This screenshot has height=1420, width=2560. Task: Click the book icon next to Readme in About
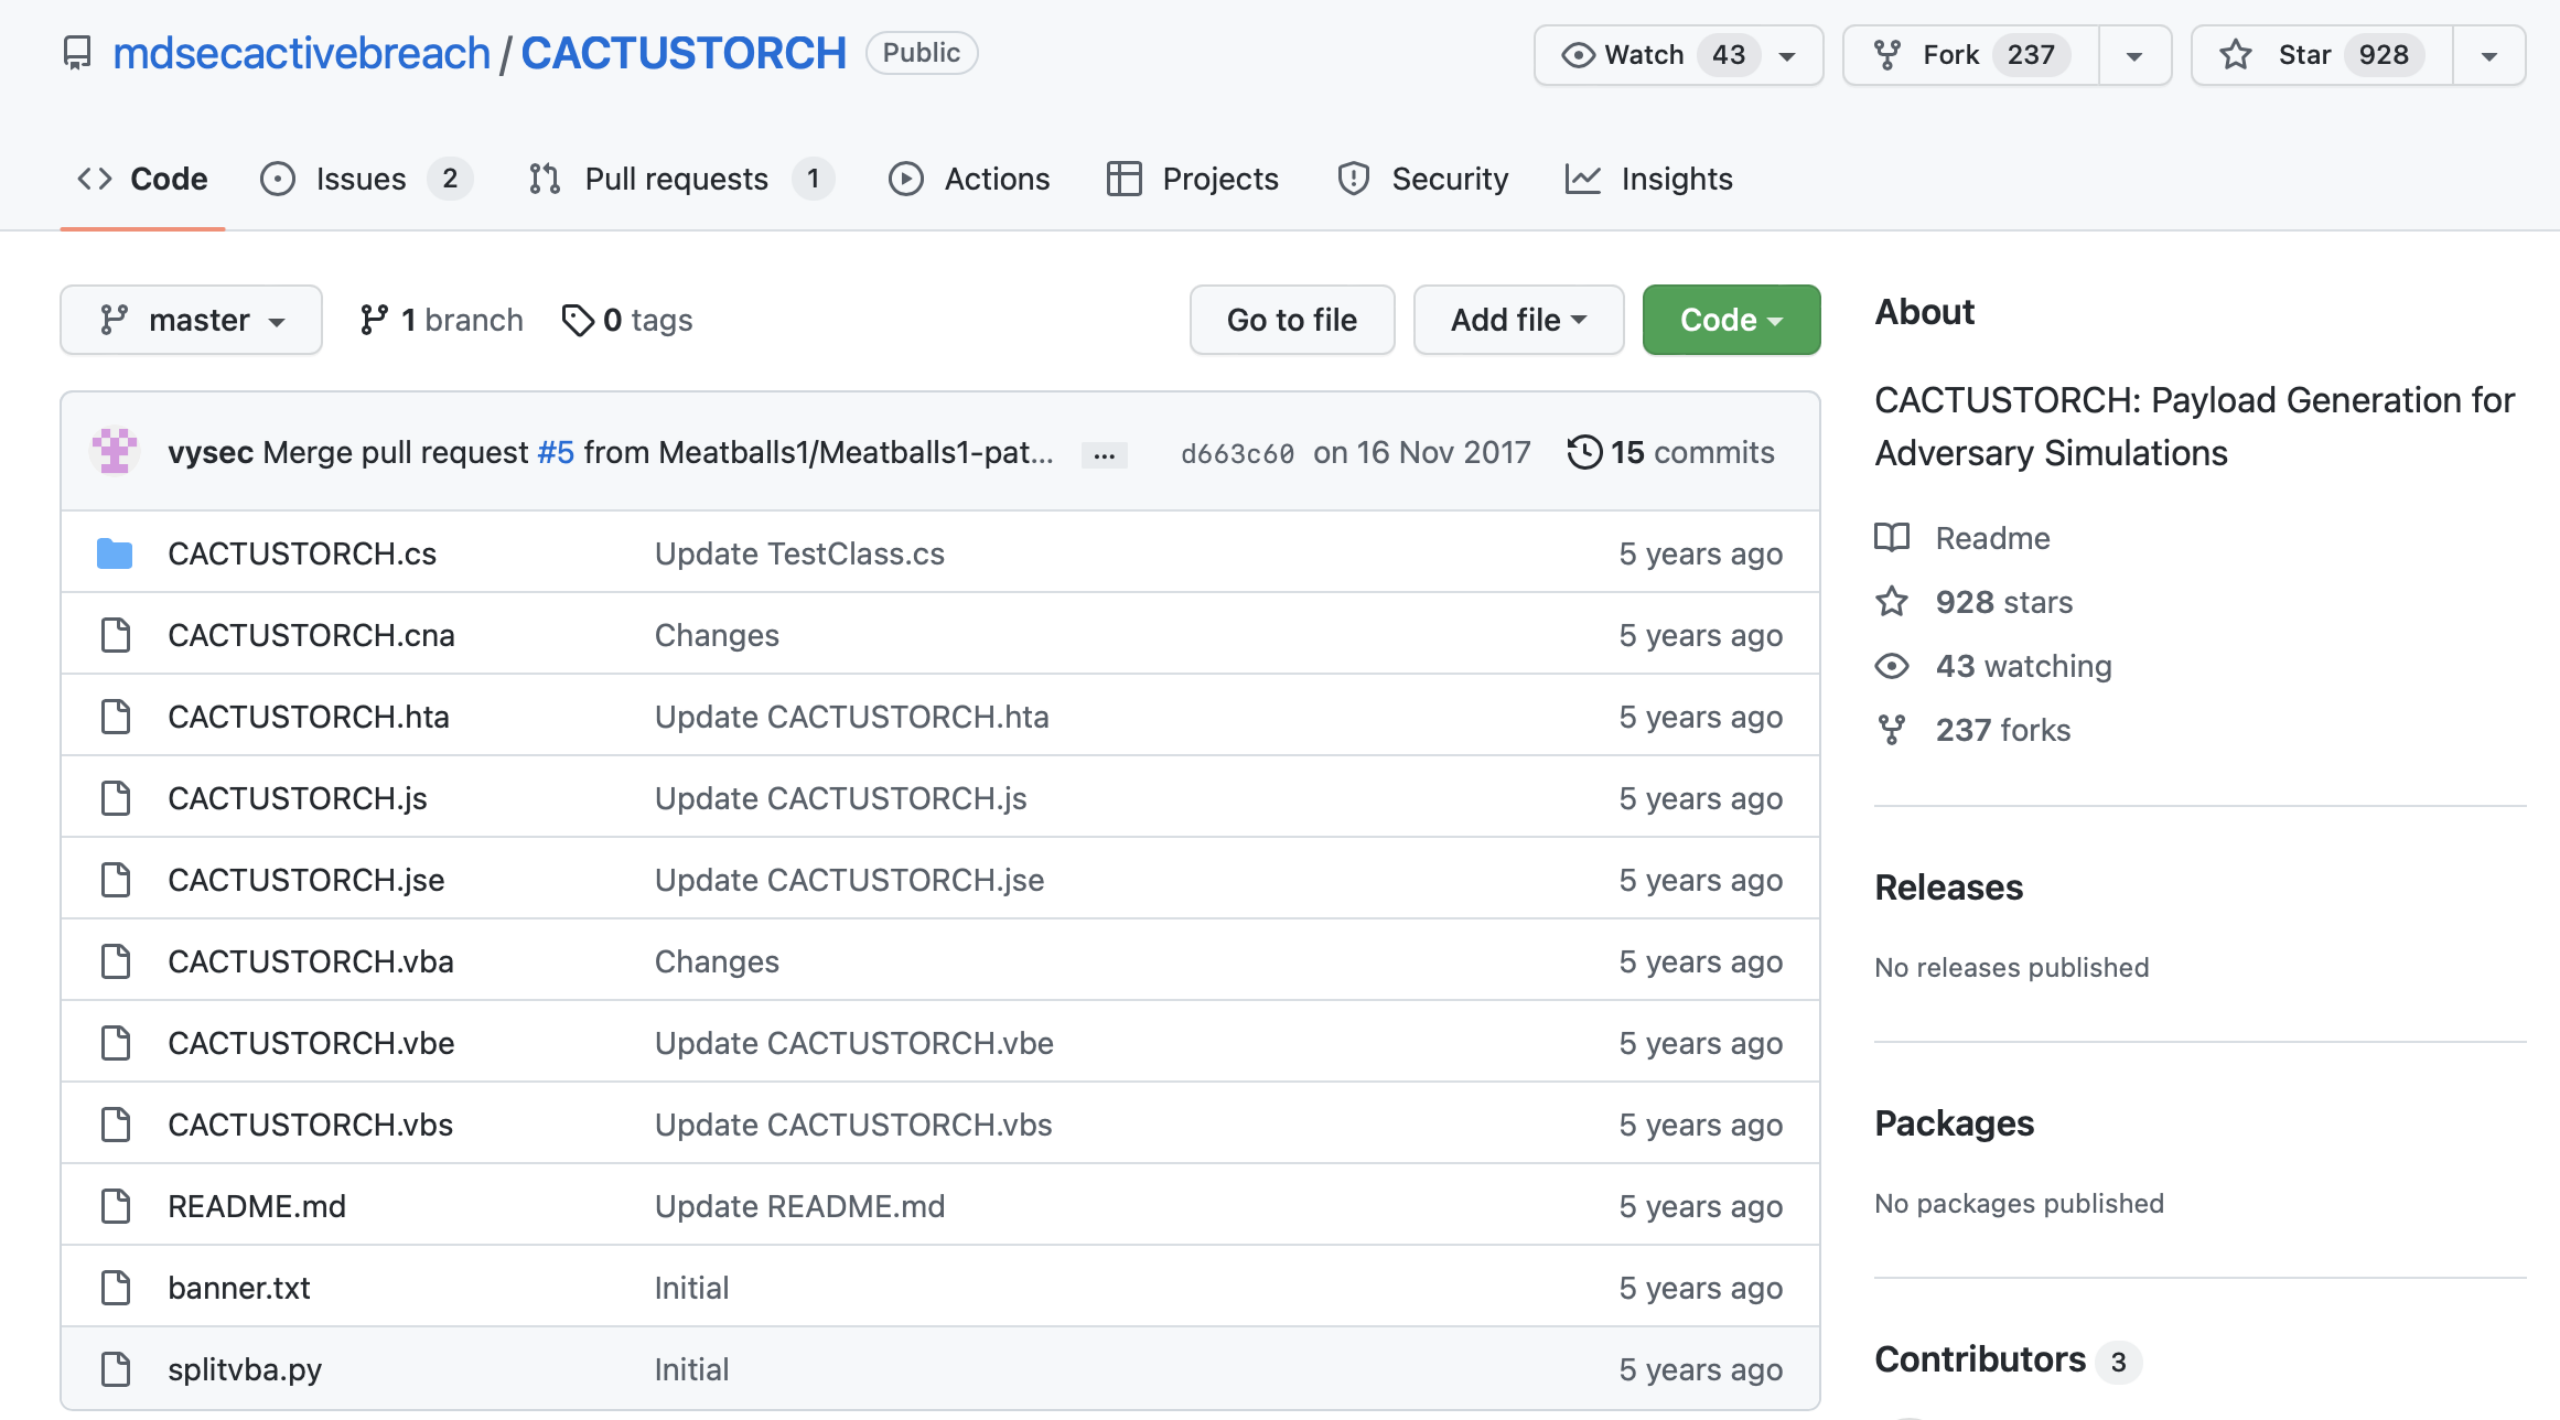(x=1891, y=538)
